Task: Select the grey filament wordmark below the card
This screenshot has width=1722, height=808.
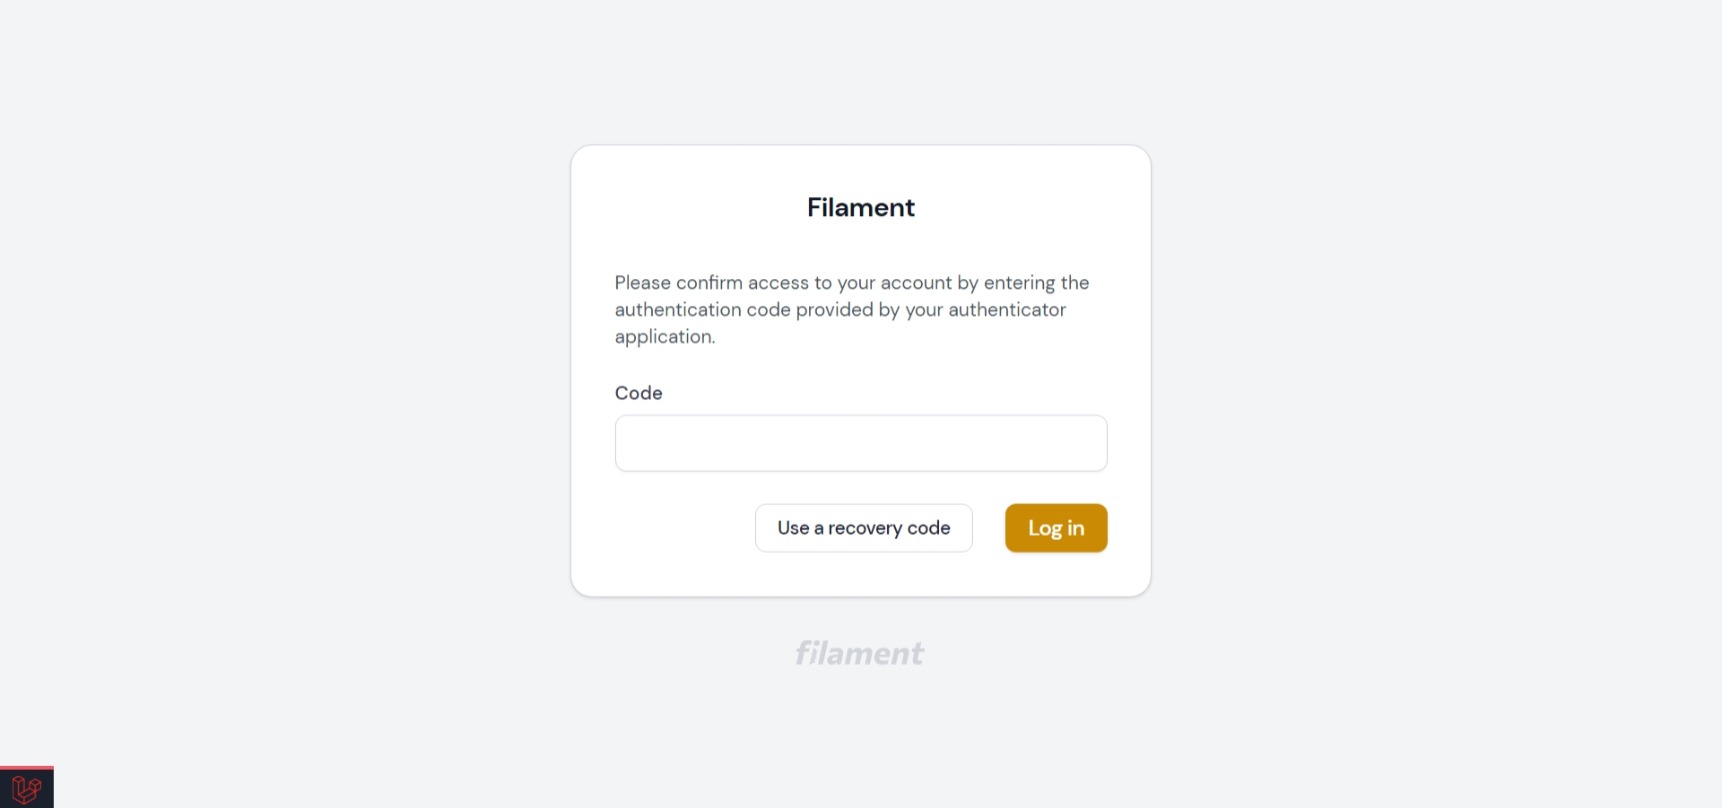Action: pos(859,653)
